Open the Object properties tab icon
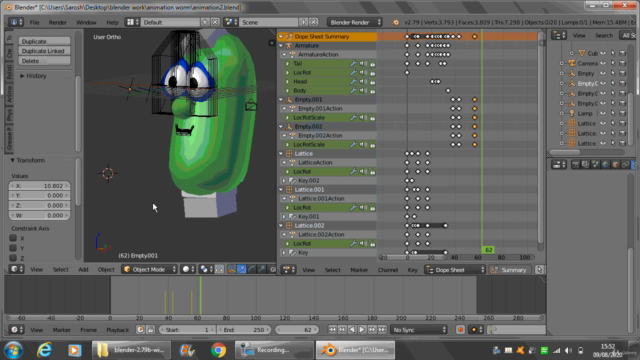 pos(616,164)
